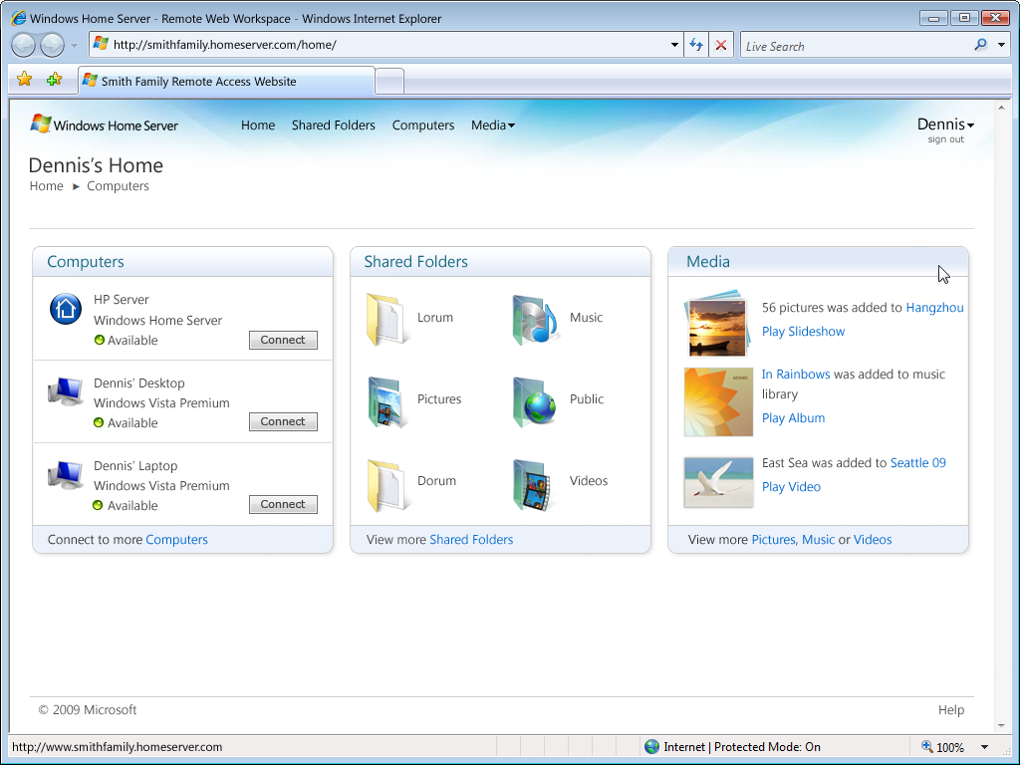Click the Computers breadcrumb link
The image size is (1020, 765).
pyautogui.click(x=118, y=186)
